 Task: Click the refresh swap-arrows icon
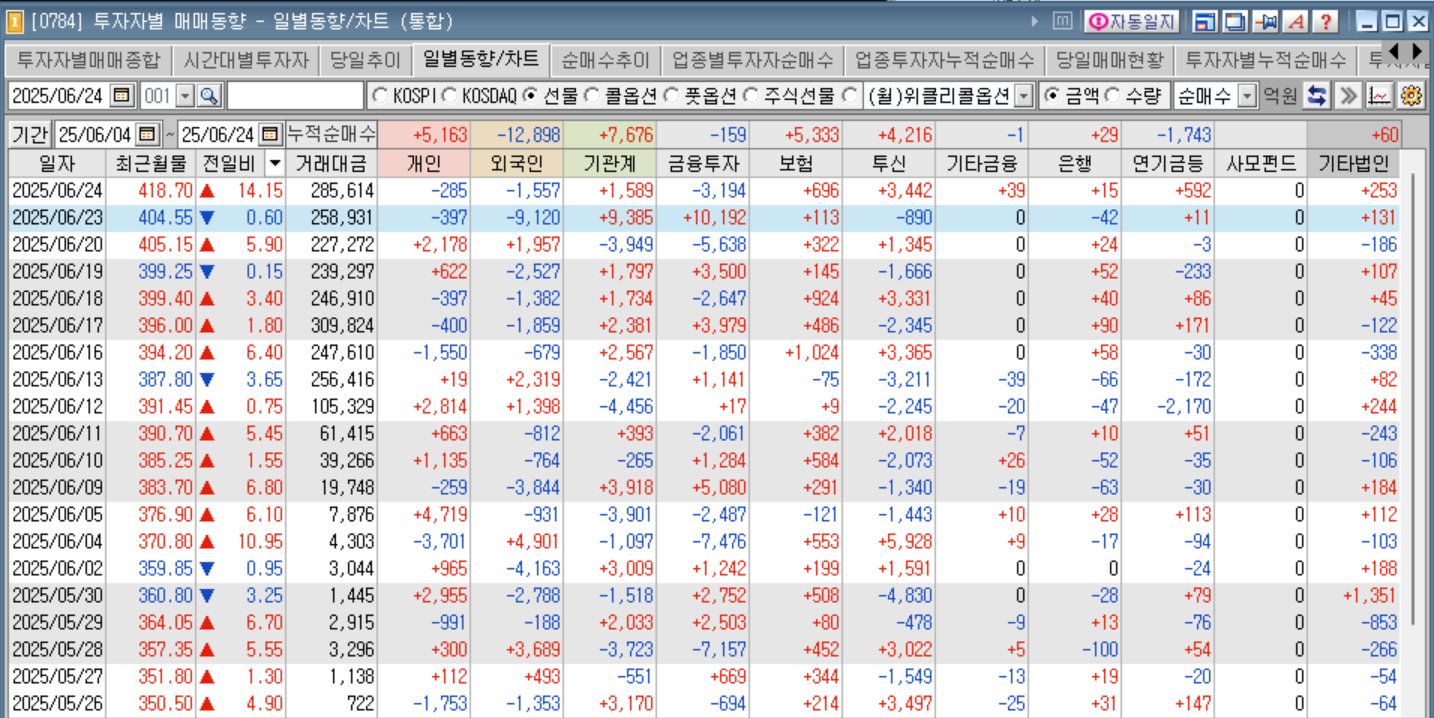(x=1318, y=96)
